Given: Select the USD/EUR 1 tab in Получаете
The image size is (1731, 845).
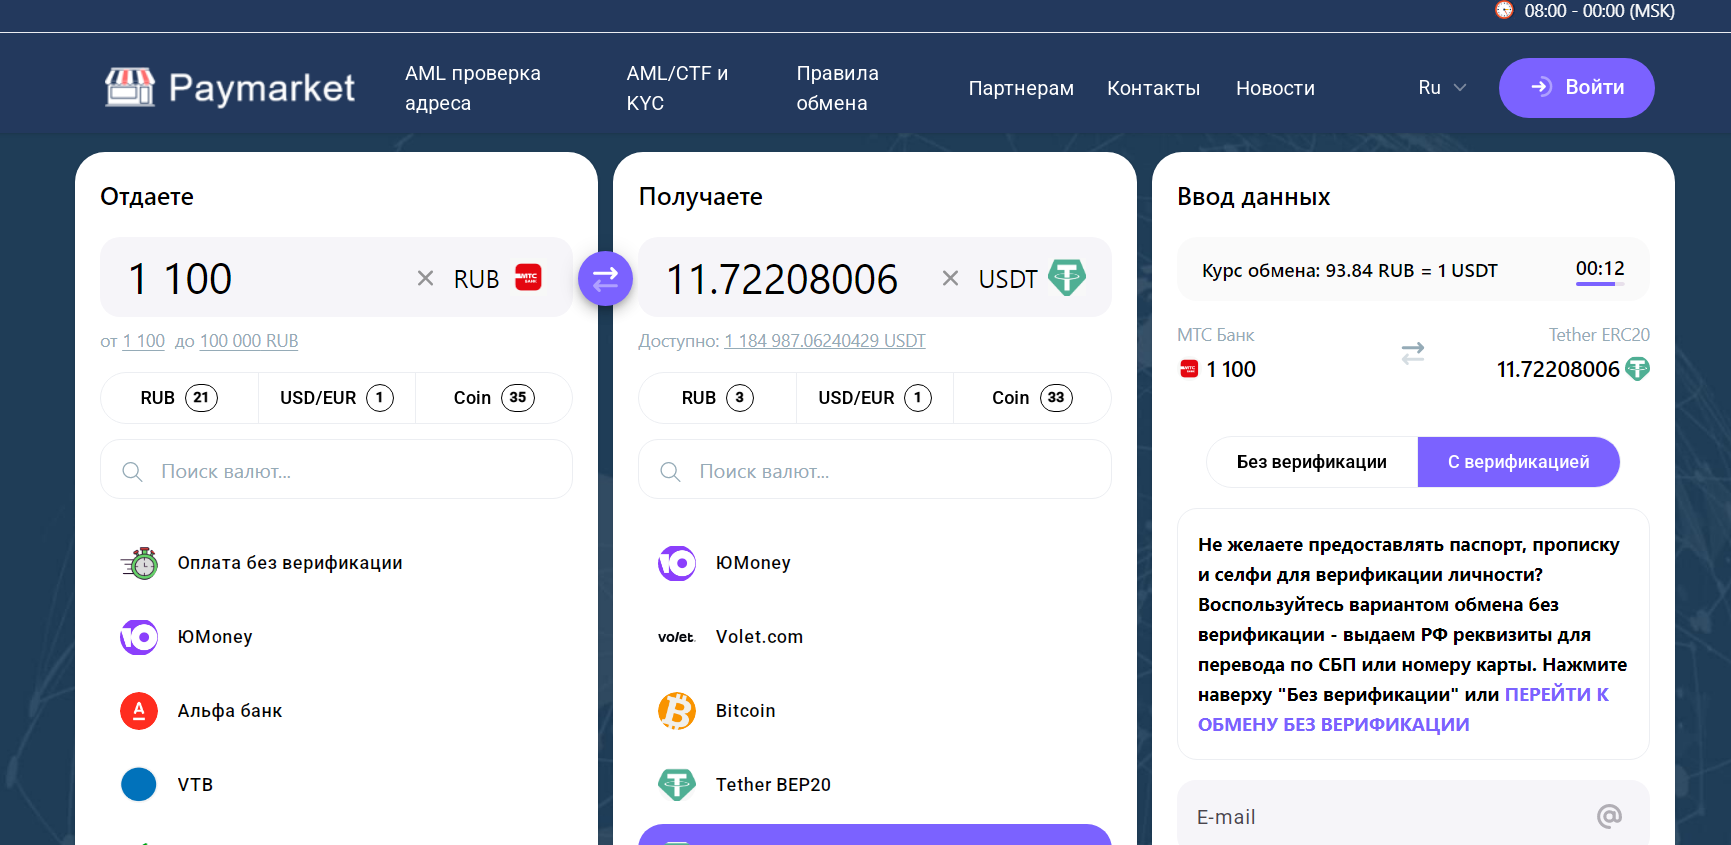Looking at the screenshot, I should [x=875, y=398].
